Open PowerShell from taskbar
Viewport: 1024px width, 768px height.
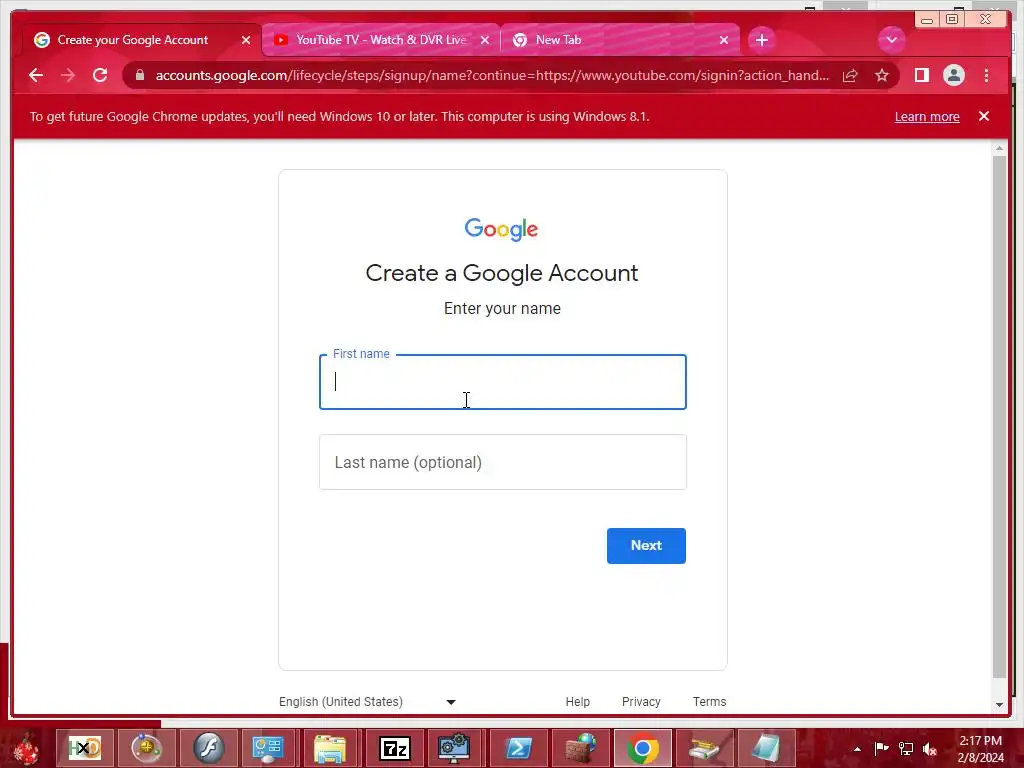(518, 748)
